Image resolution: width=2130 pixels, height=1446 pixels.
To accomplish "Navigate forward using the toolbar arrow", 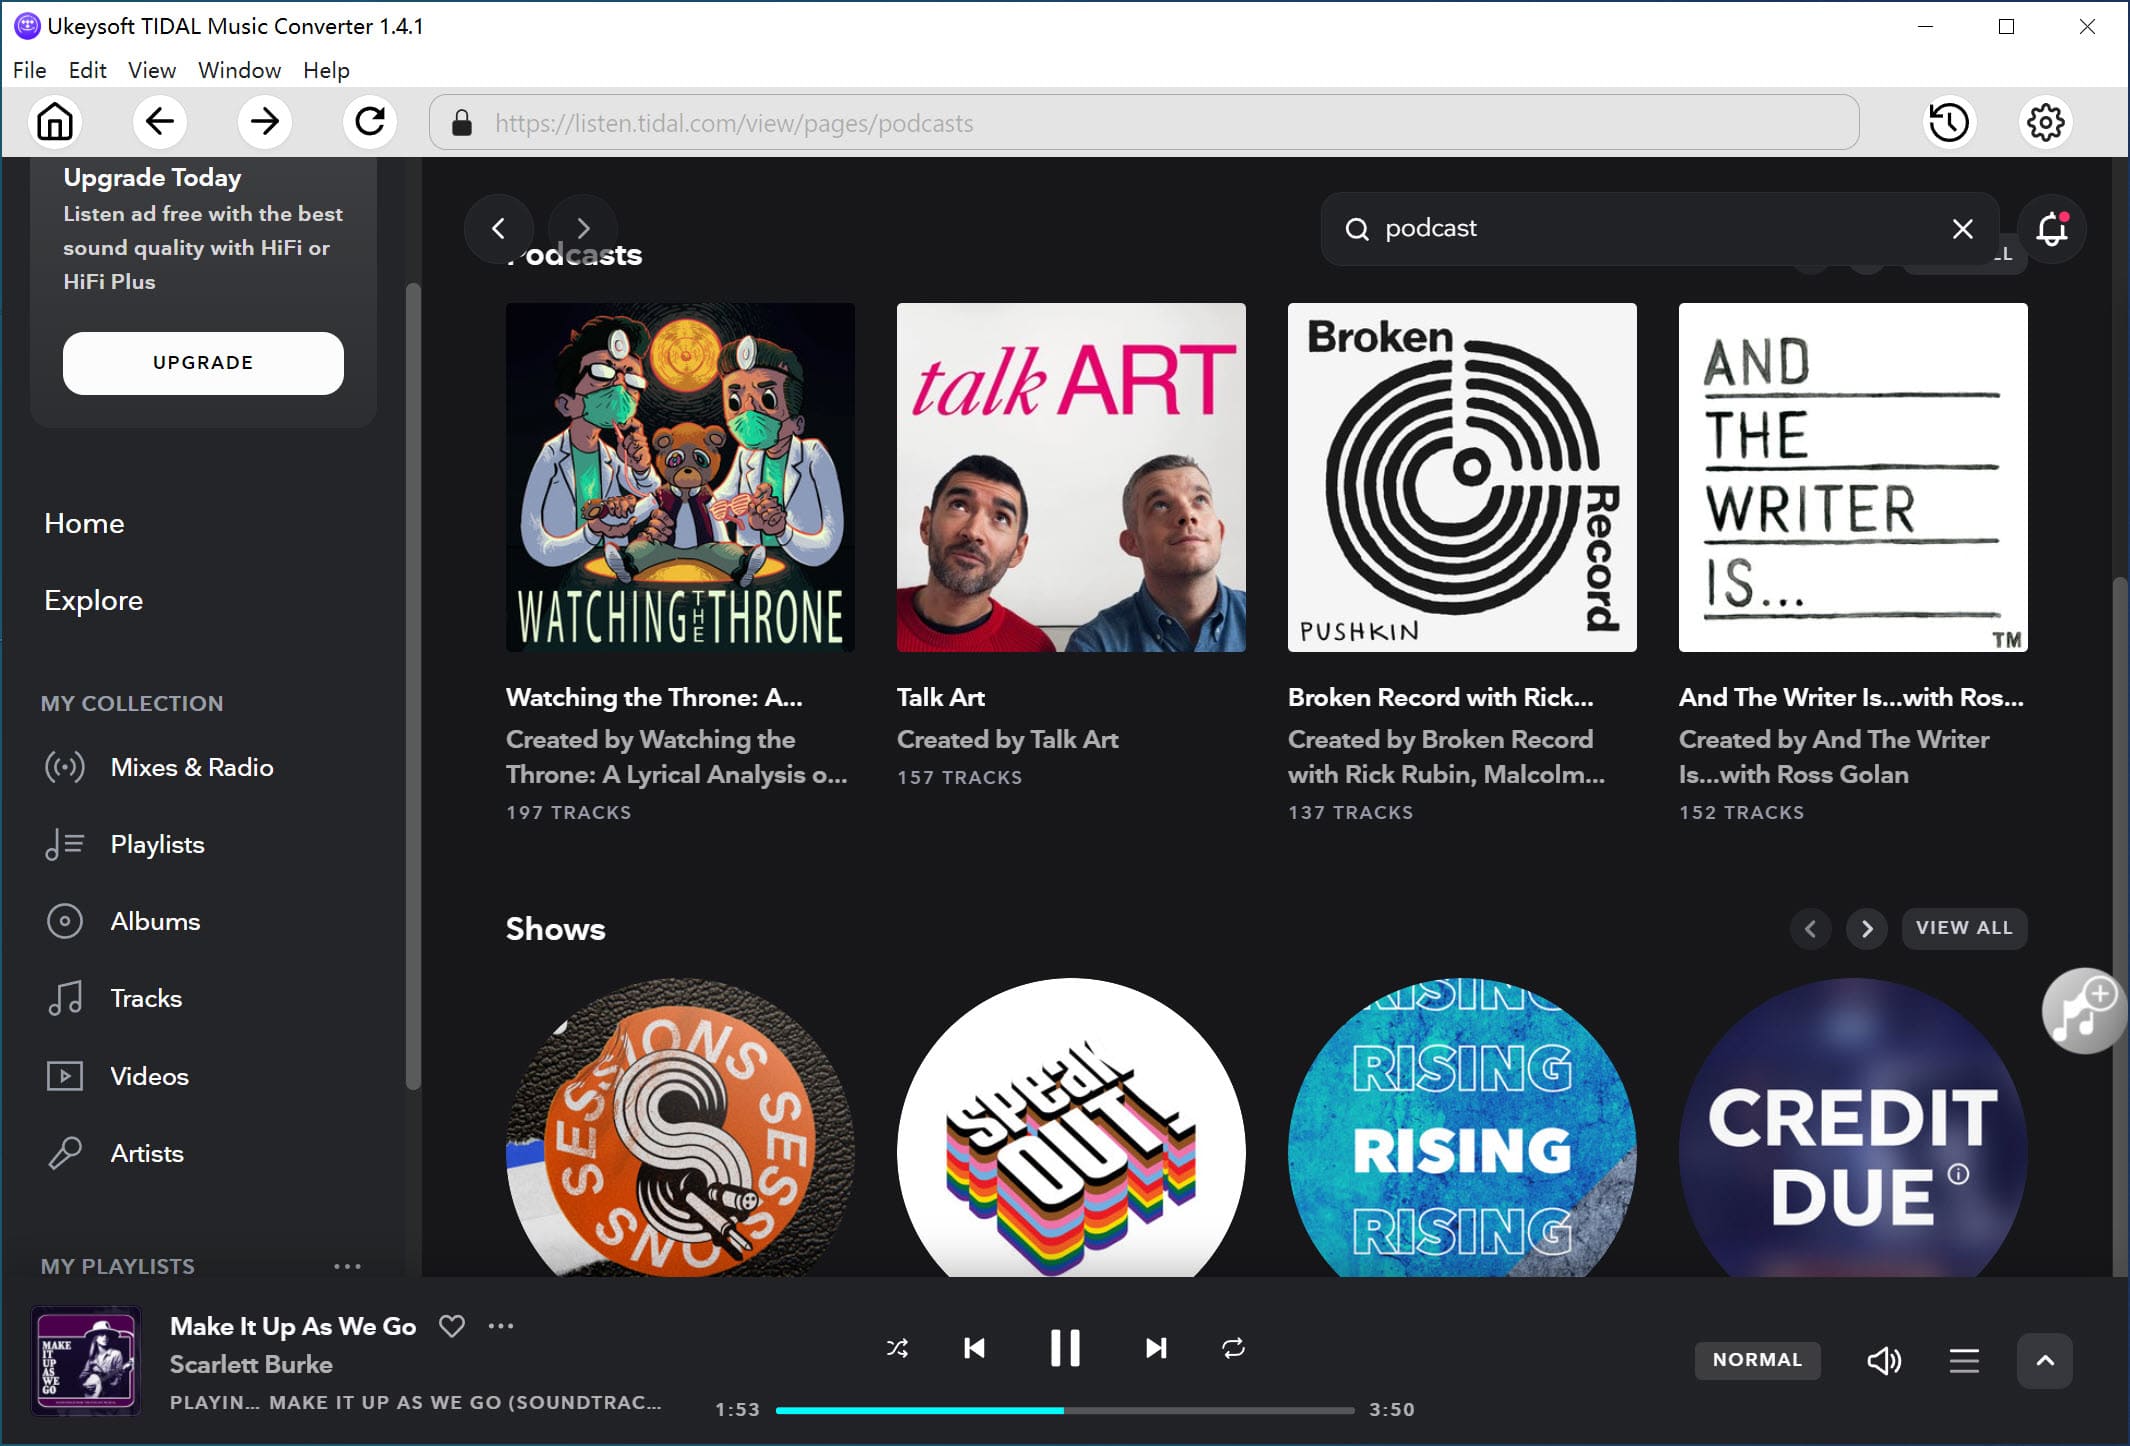I will point(265,122).
